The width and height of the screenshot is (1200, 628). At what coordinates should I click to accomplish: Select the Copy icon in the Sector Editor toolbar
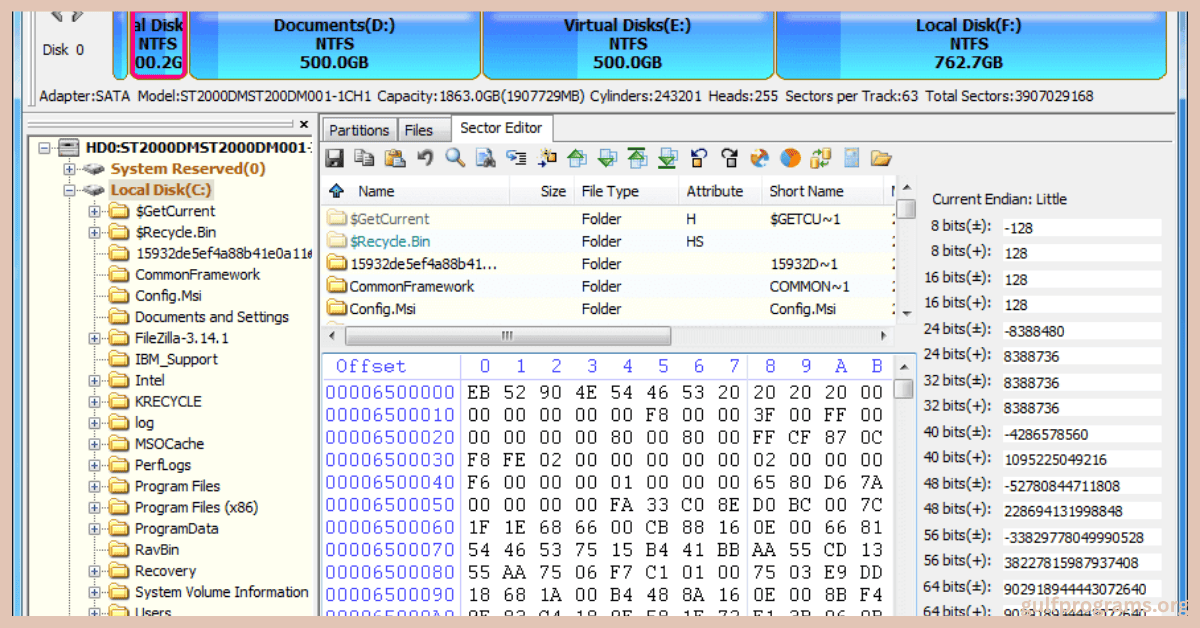click(364, 157)
